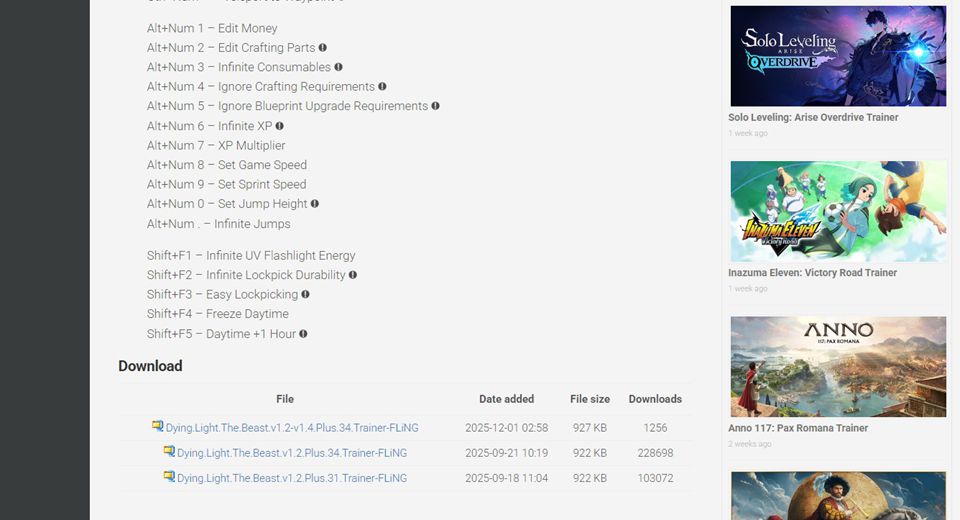Open Solo Leveling: Arise Overdrive Trainer link
The width and height of the screenshot is (960, 520).
(x=813, y=117)
